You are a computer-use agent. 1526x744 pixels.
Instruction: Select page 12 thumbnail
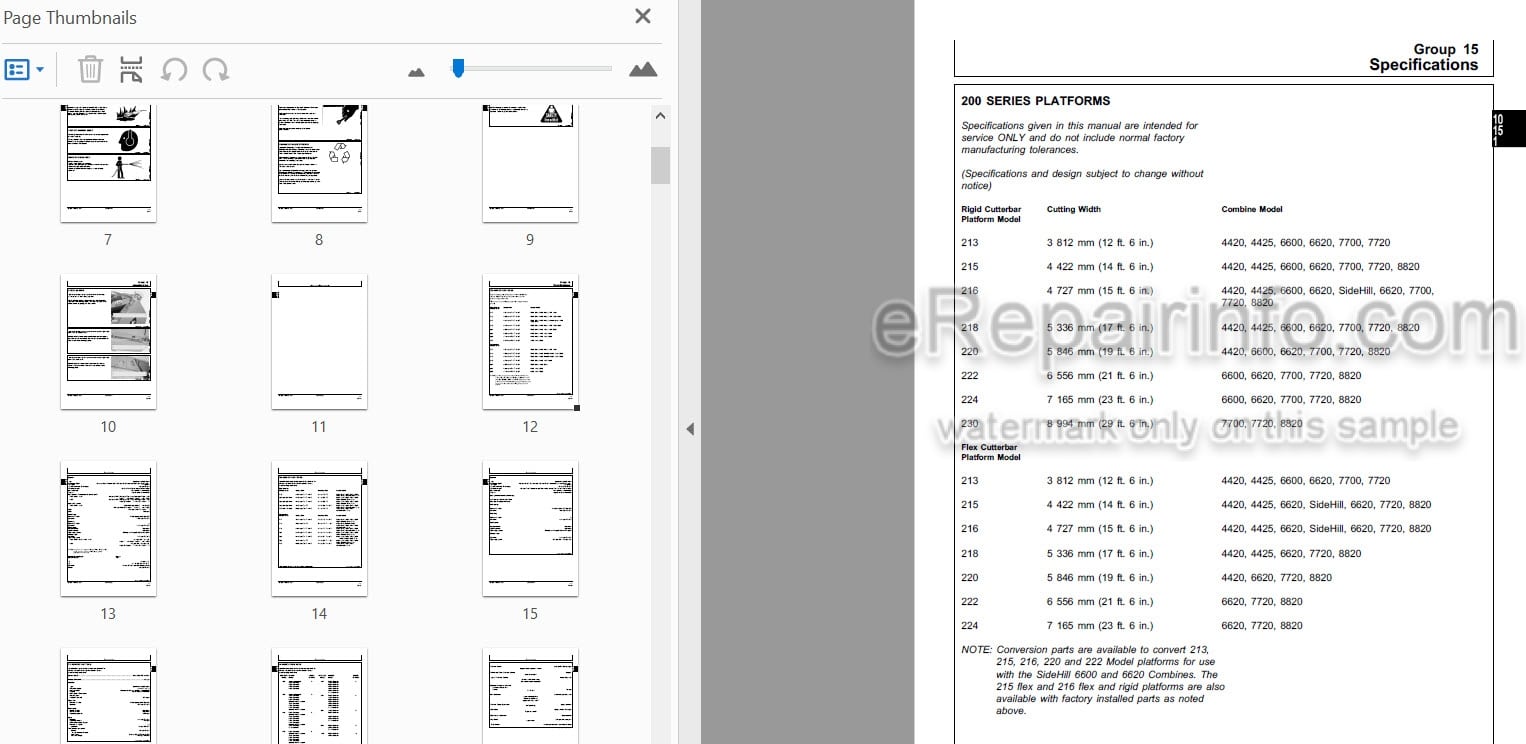(x=530, y=342)
